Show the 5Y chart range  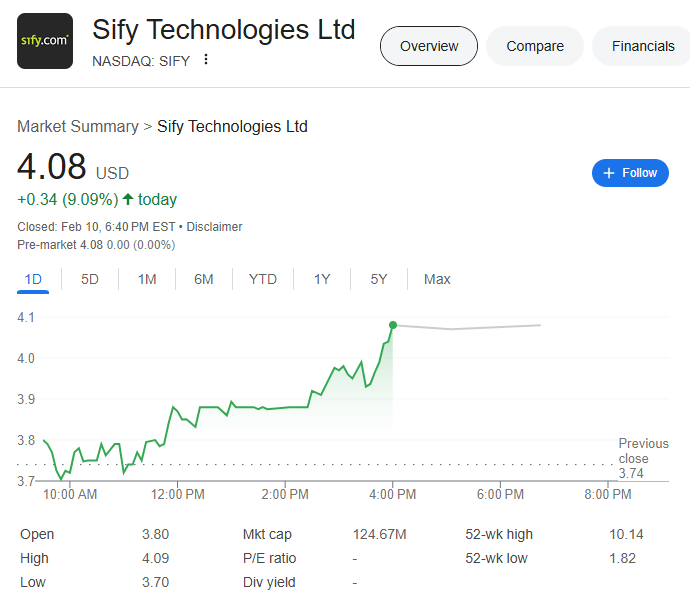click(x=379, y=279)
